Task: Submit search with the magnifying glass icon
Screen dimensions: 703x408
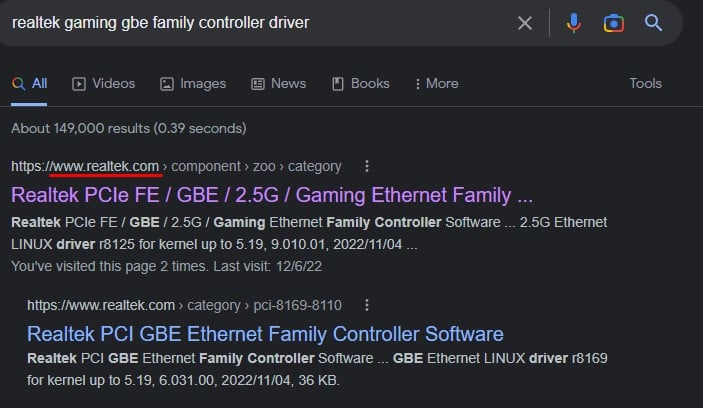Action: coord(654,23)
